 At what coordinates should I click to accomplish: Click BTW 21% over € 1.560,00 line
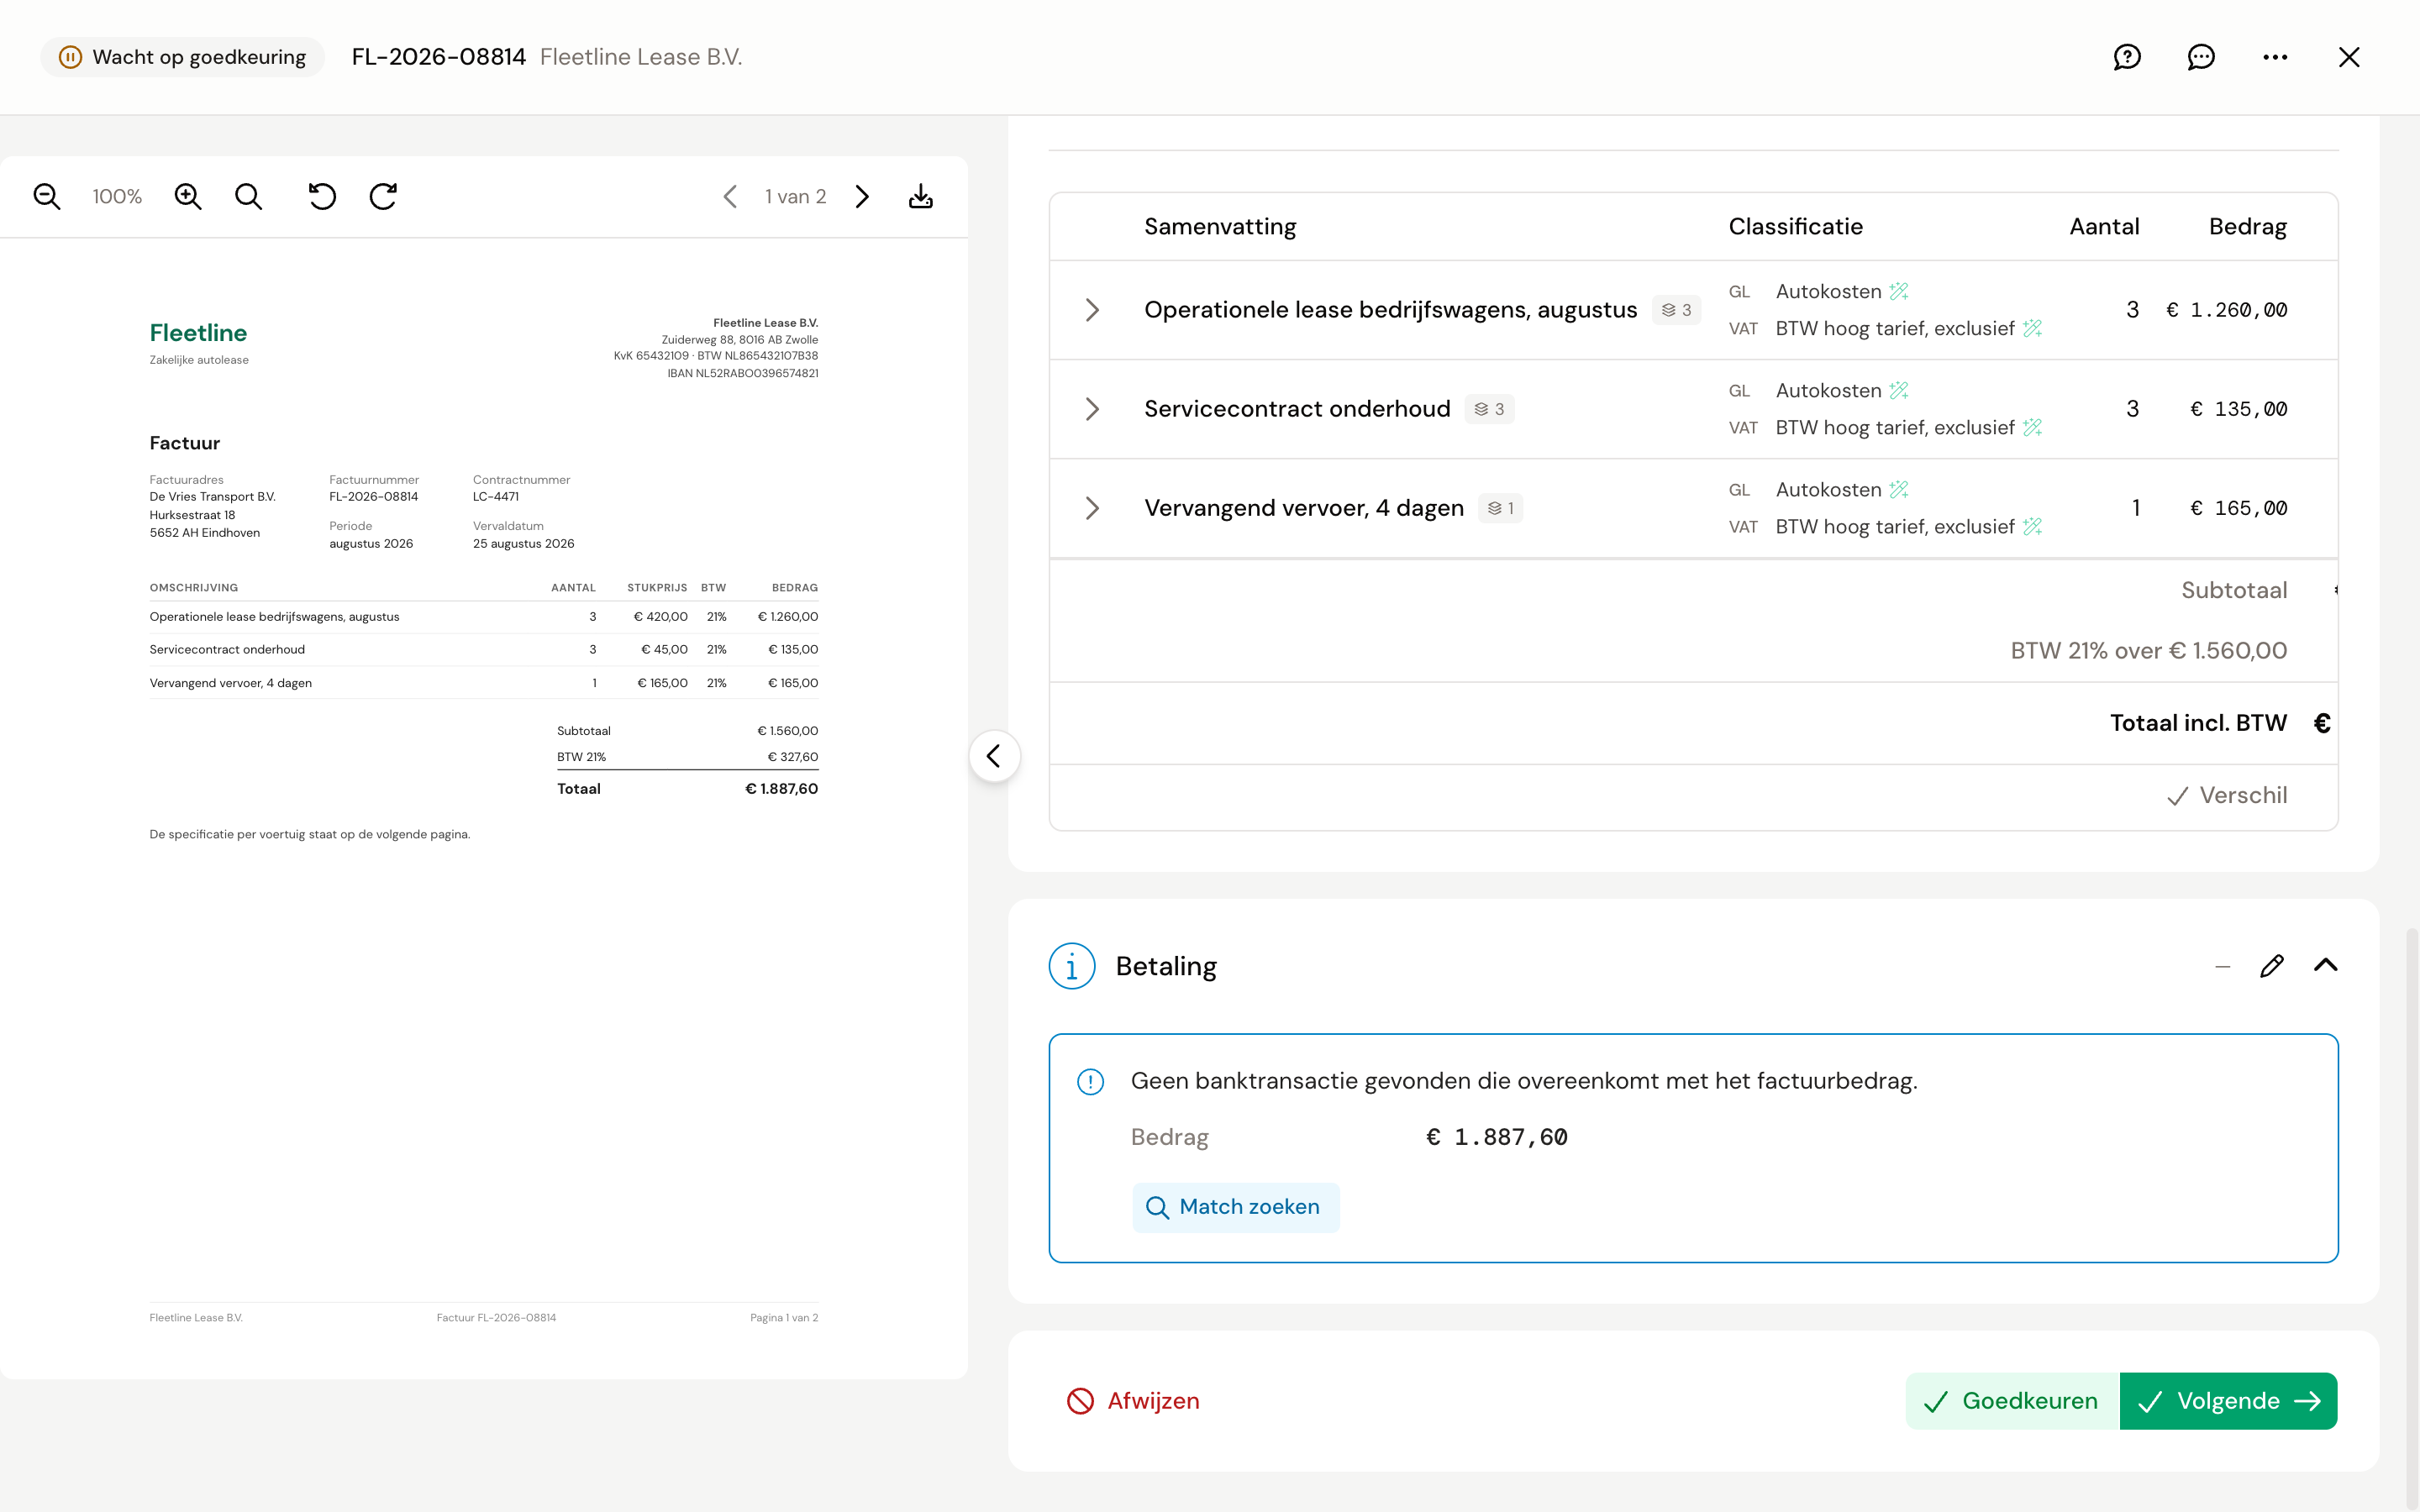tap(2148, 650)
